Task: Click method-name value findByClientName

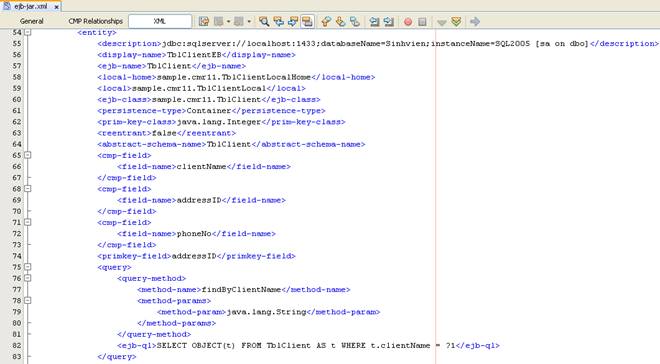Action: [241, 290]
